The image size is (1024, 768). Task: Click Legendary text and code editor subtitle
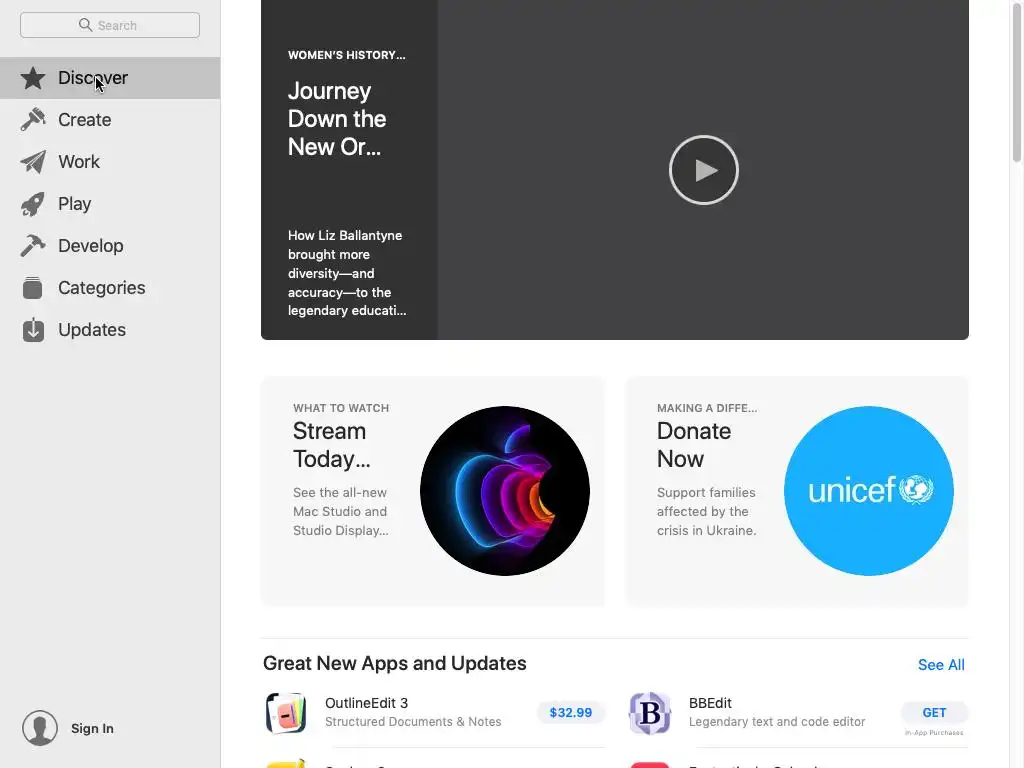[777, 722]
